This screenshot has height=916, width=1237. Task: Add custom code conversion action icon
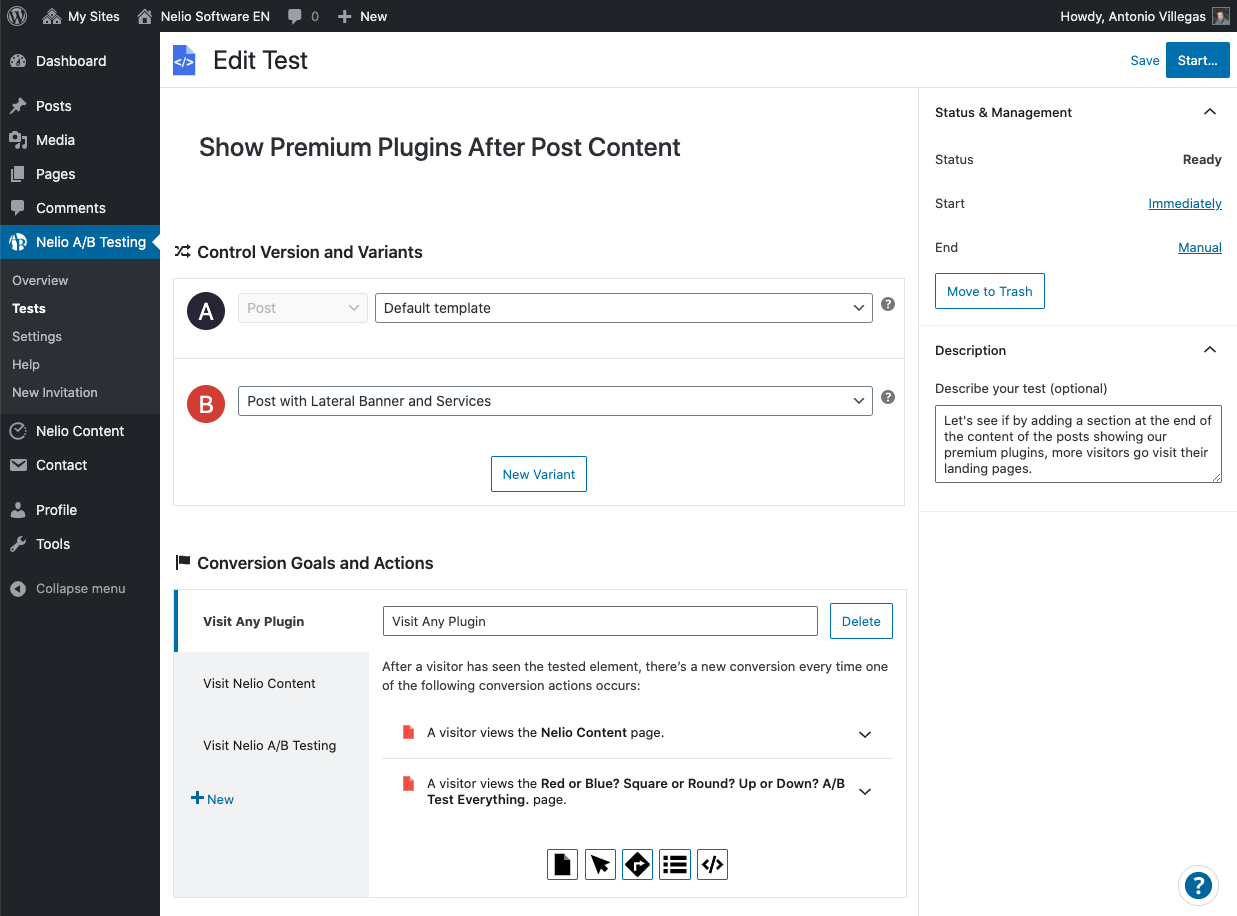[712, 864]
